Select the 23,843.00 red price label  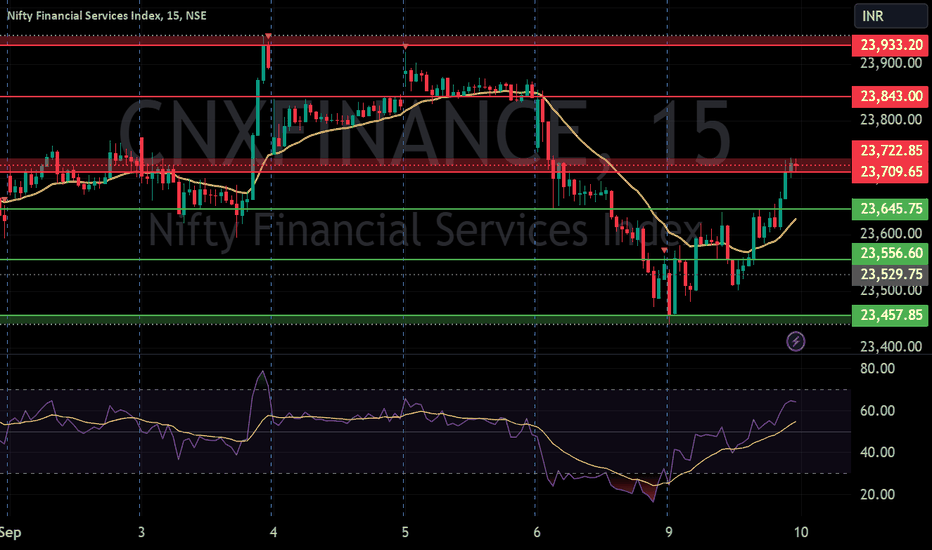pos(890,96)
